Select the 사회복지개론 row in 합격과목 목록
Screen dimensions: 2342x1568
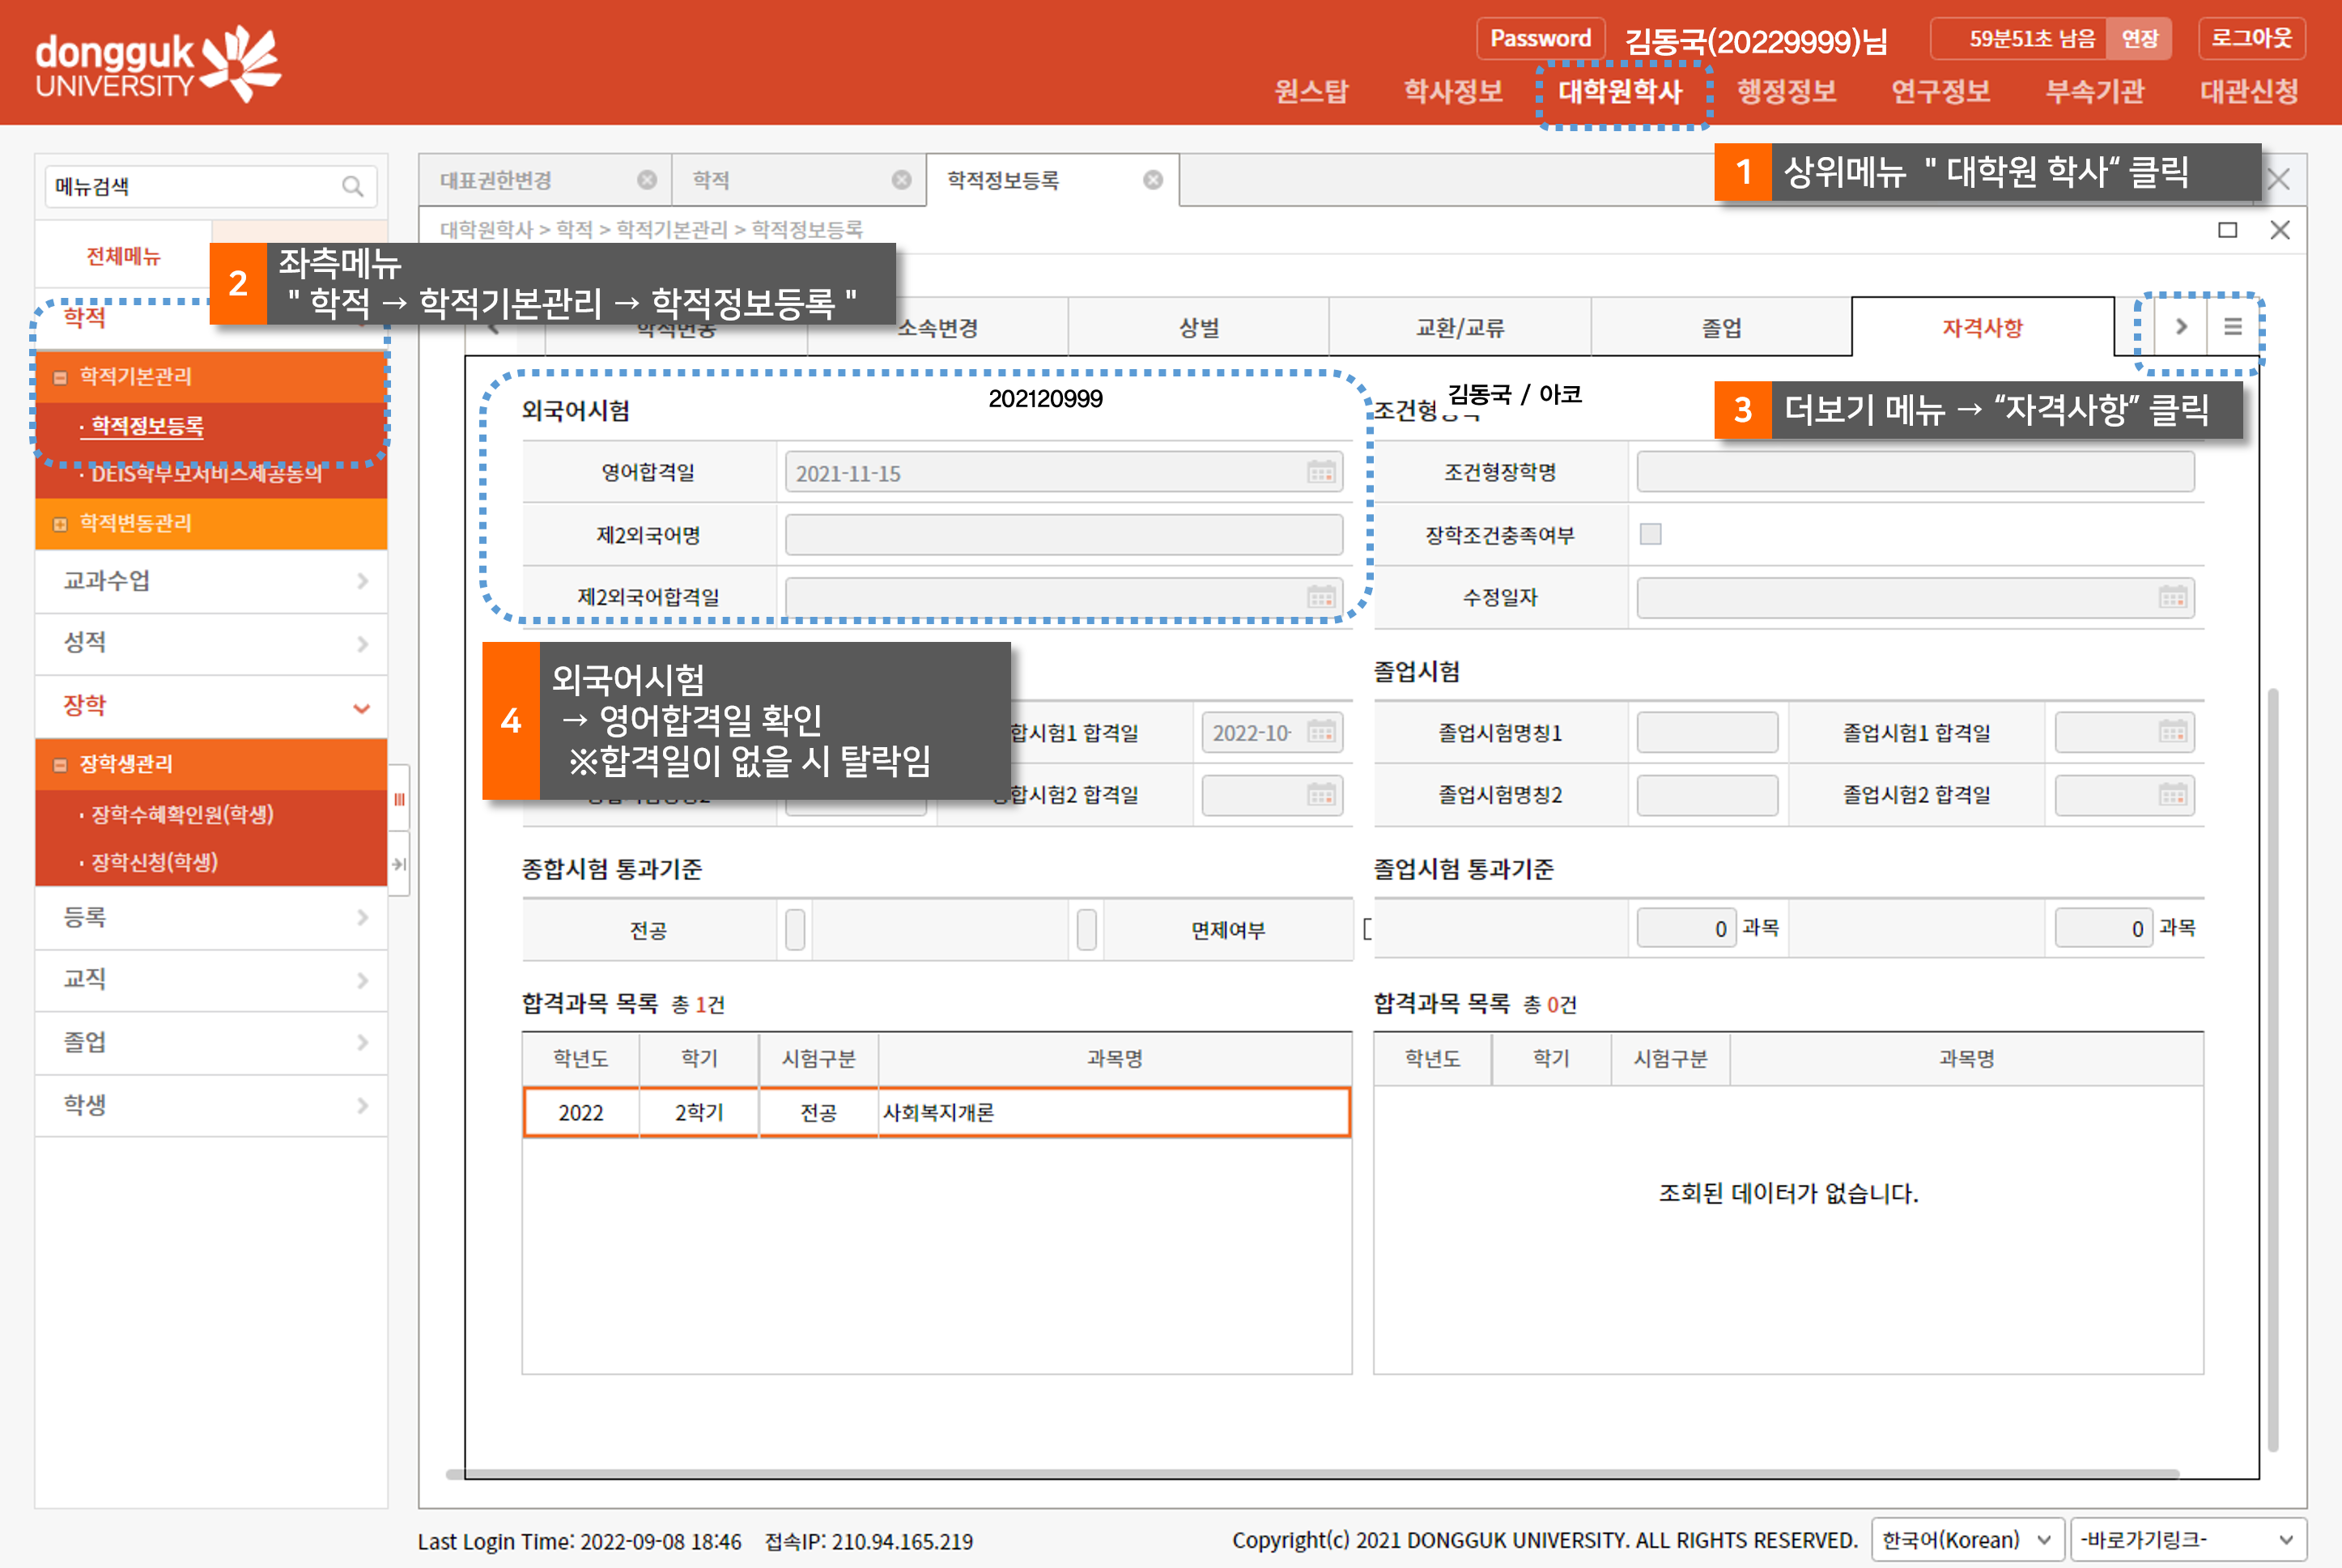936,1112
